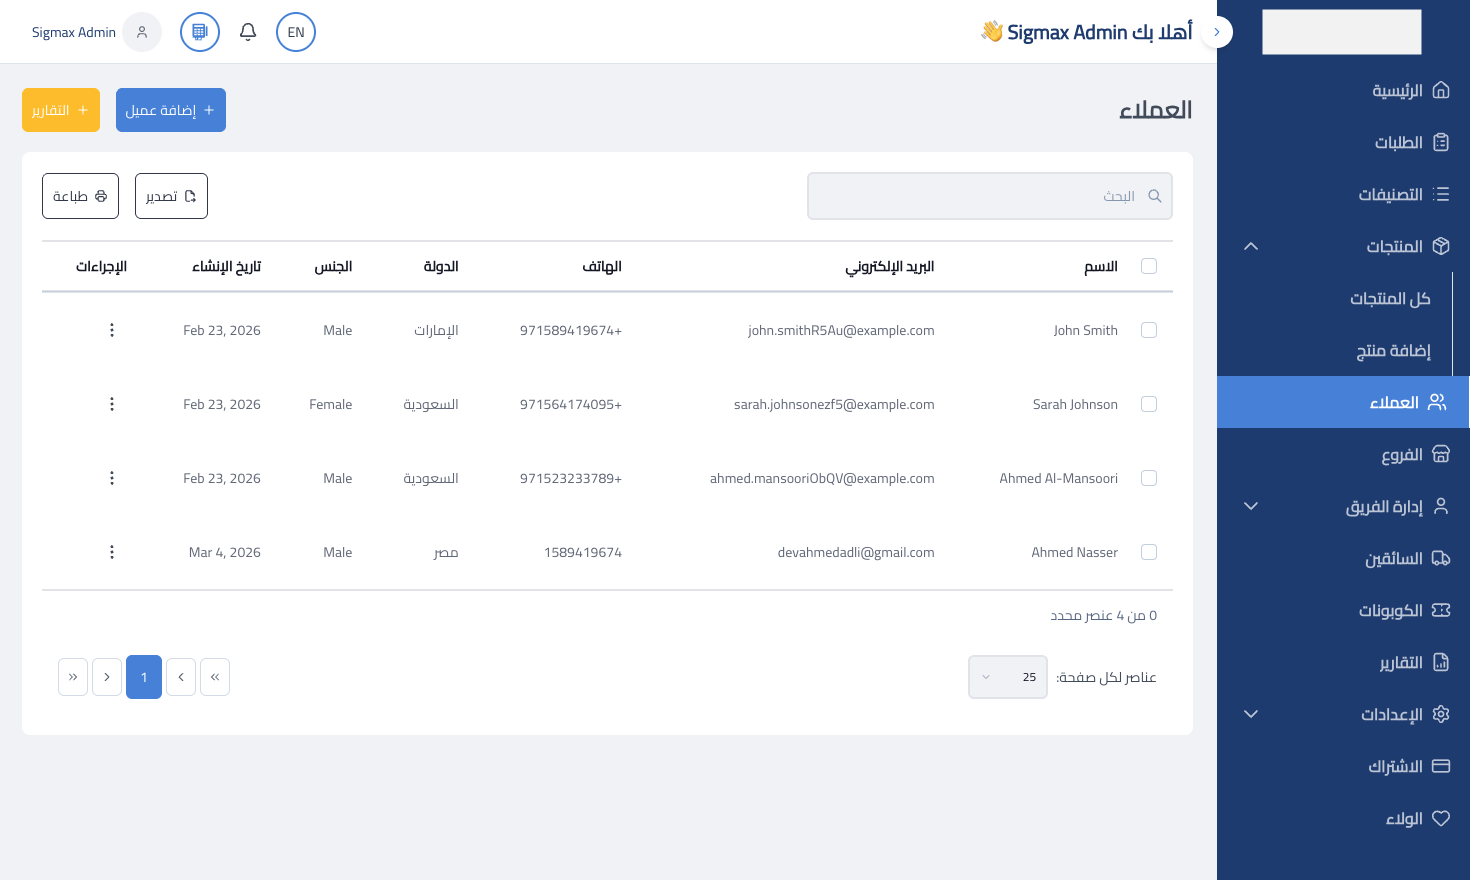The image size is (1470, 880).
Task: Select all customers using the header checkbox
Action: [x=1148, y=266]
